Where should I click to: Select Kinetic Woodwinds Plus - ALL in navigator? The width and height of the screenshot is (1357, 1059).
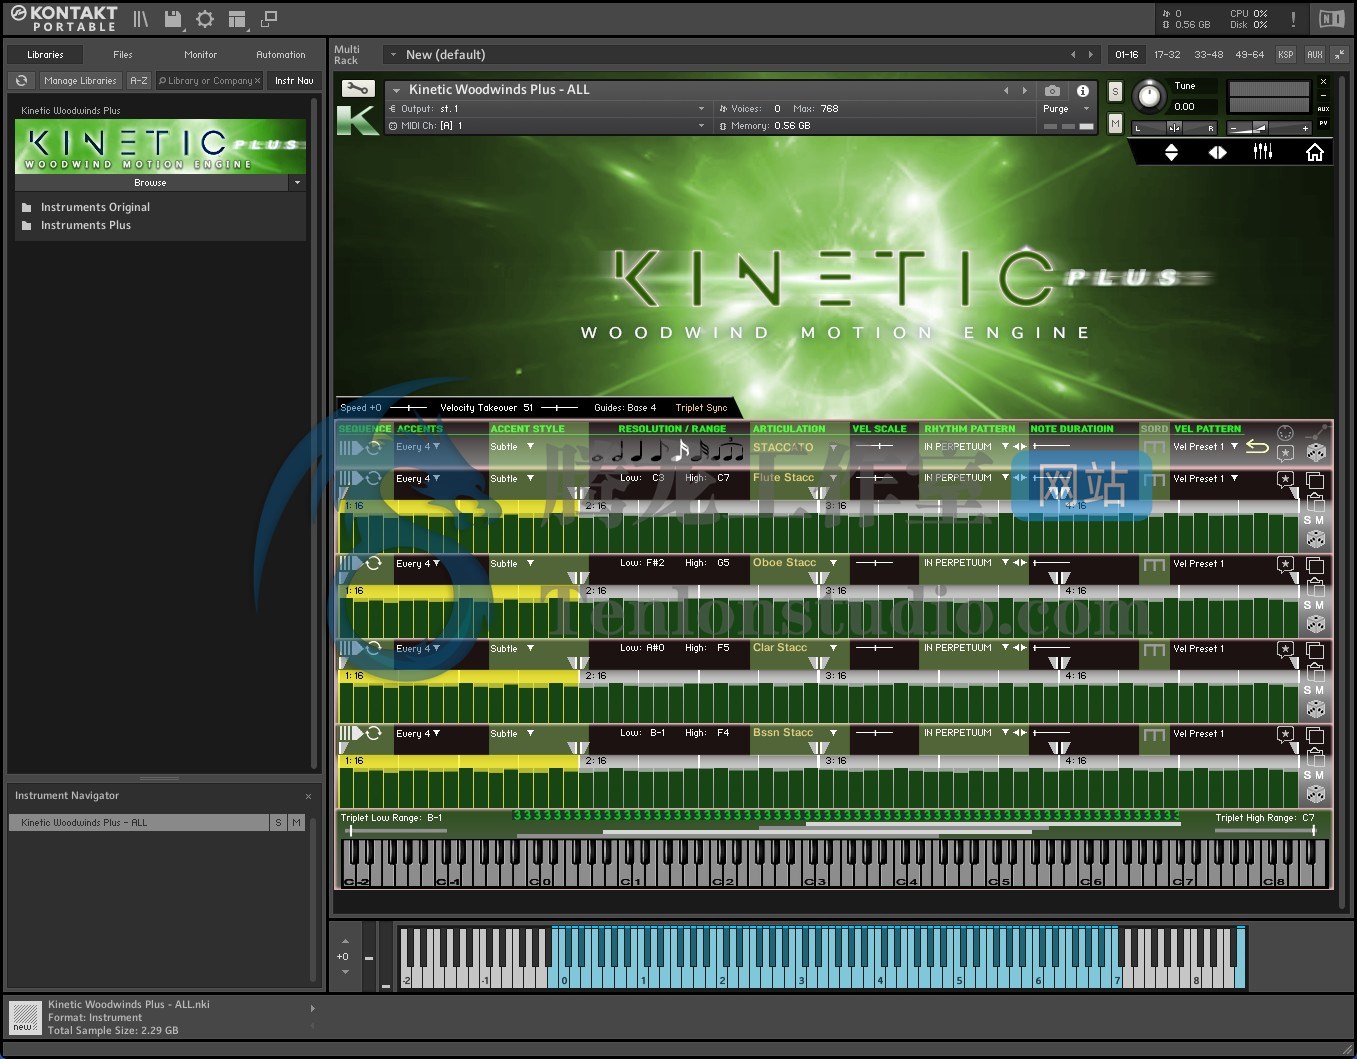139,823
